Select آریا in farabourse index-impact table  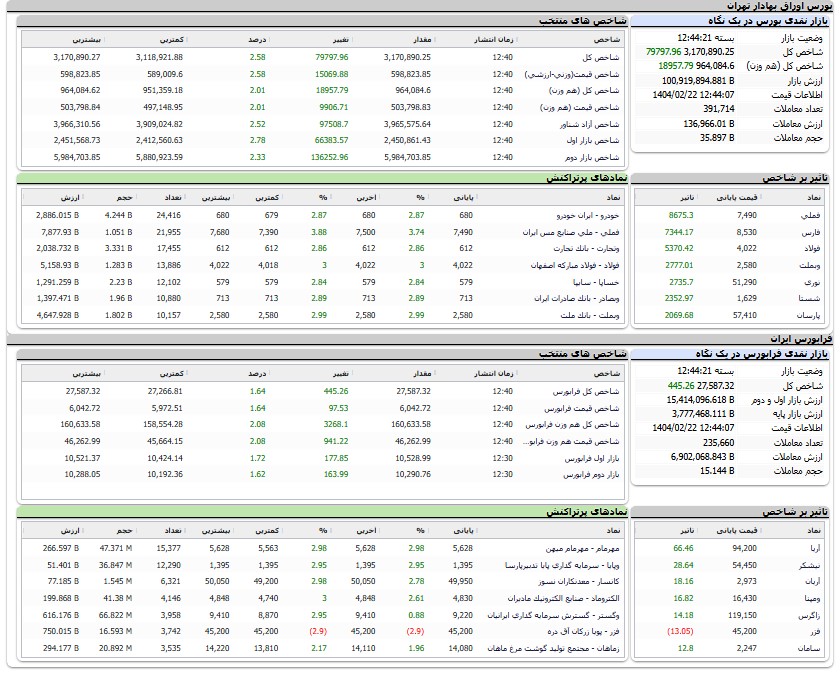(813, 548)
